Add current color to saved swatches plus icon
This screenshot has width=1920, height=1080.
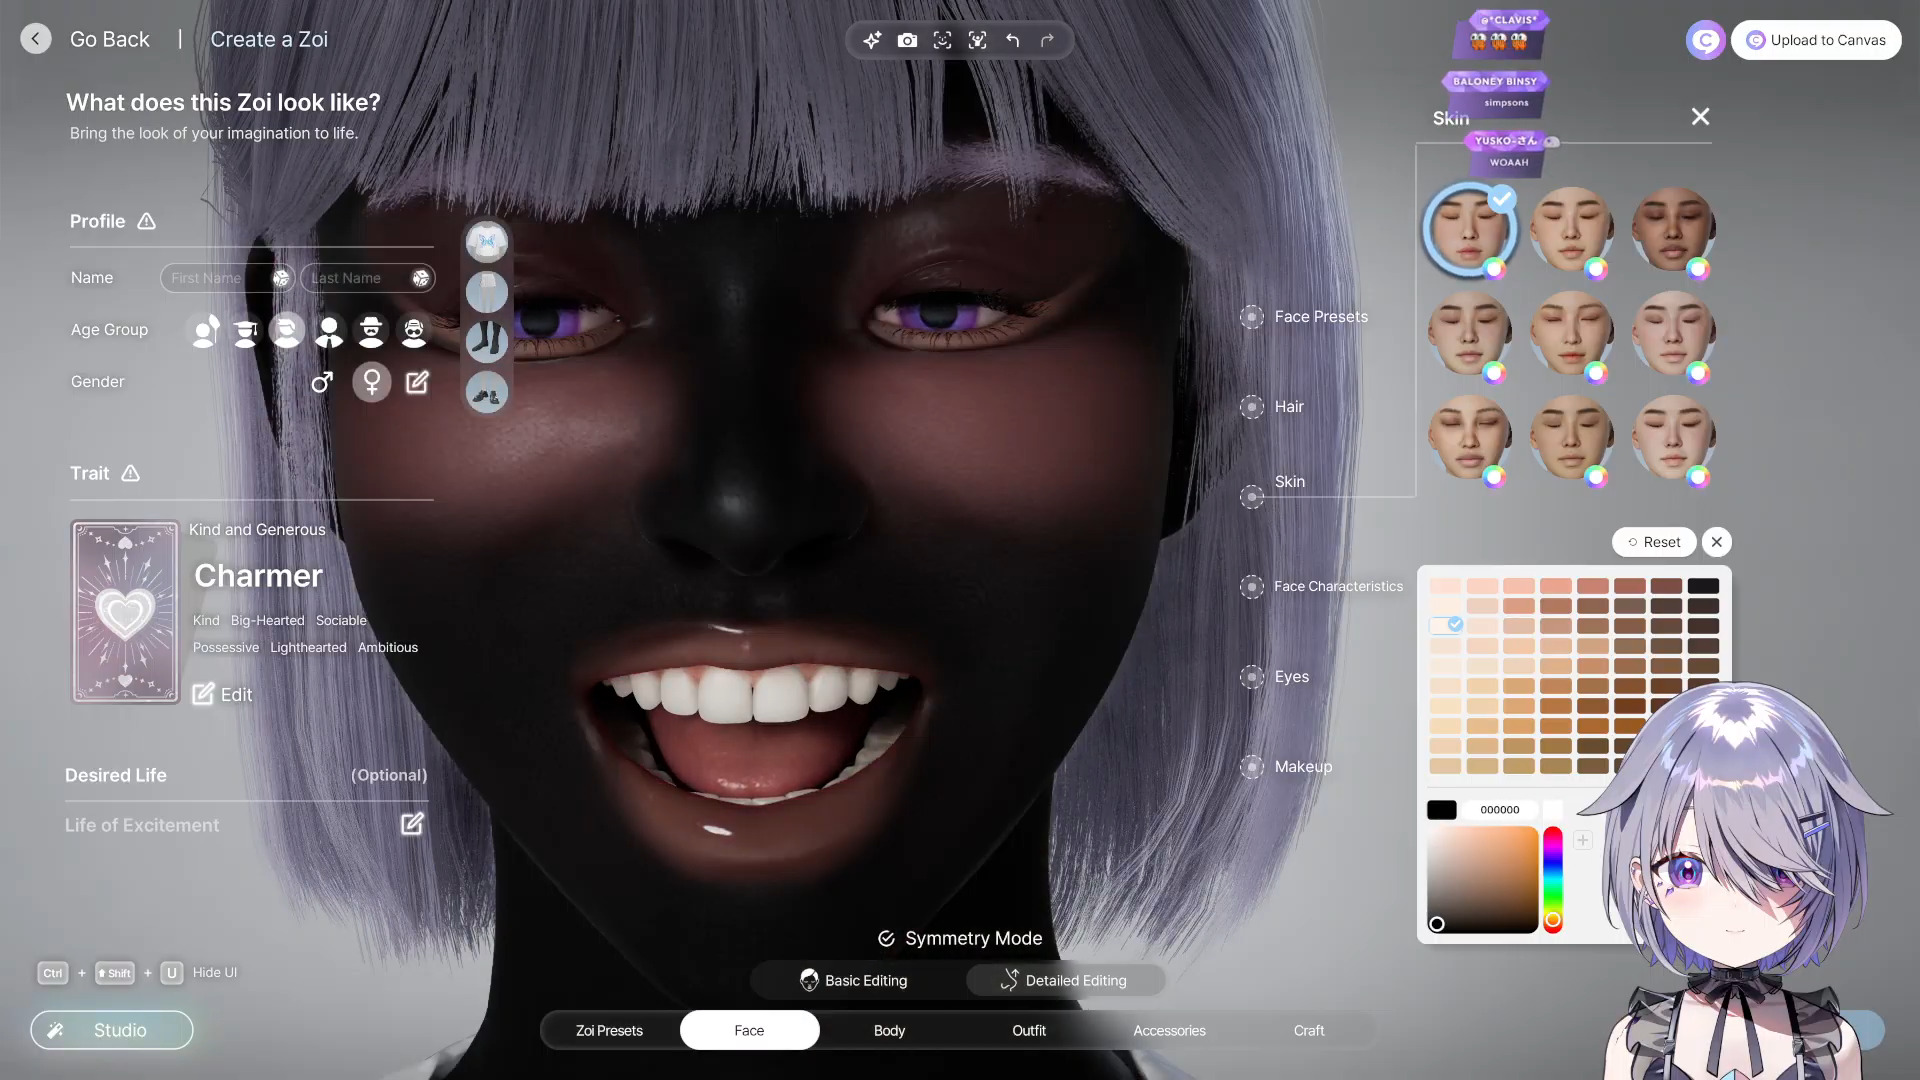click(x=1583, y=840)
